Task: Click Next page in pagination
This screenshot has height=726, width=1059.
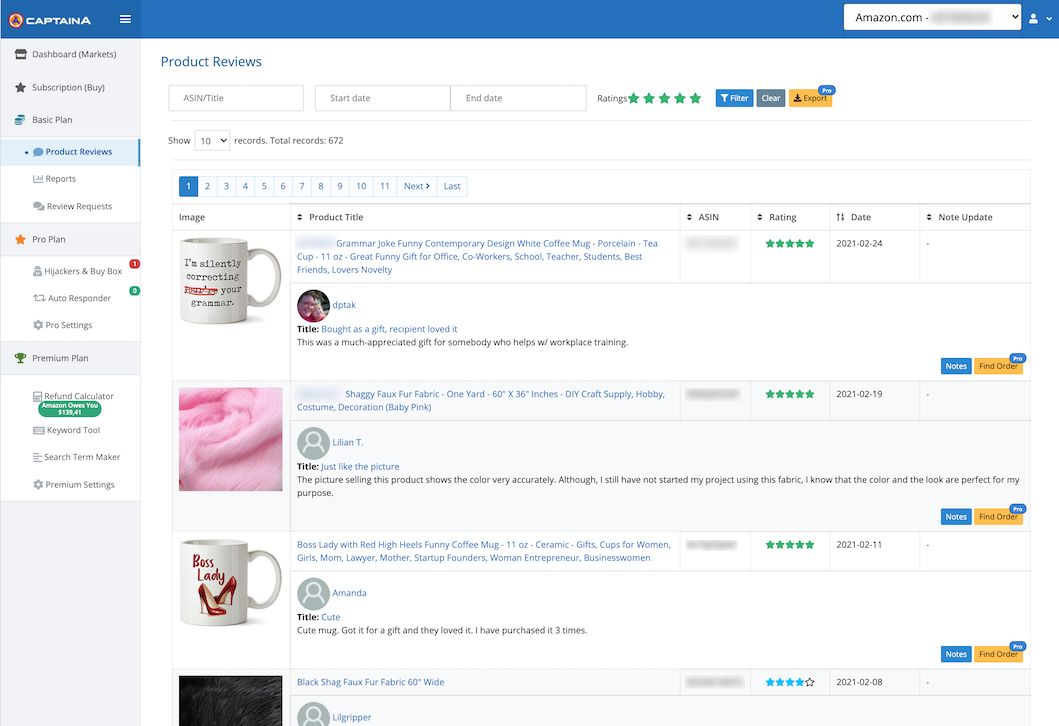Action: 417,186
